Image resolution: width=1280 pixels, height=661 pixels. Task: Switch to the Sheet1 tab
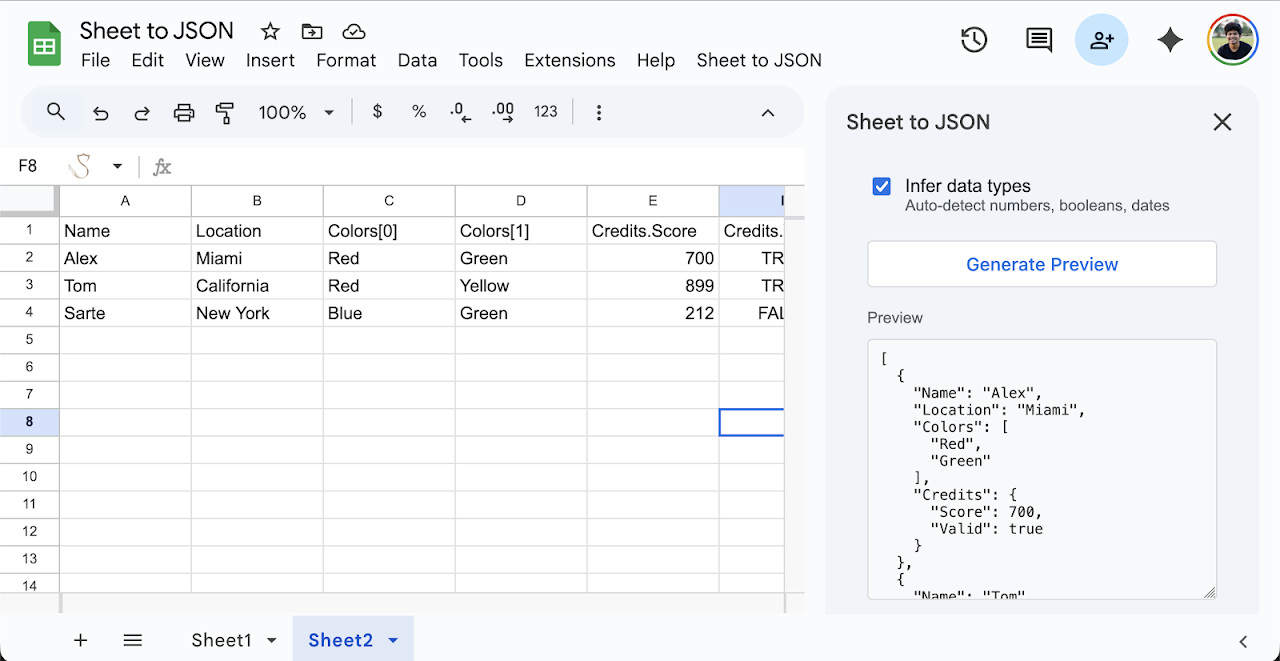point(221,639)
